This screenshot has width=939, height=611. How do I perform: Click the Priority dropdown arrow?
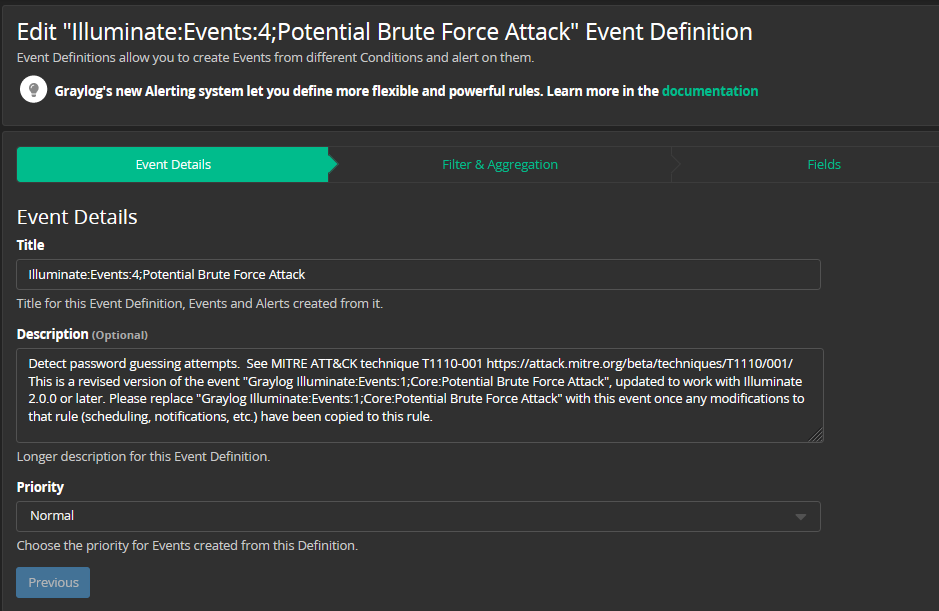coord(800,517)
